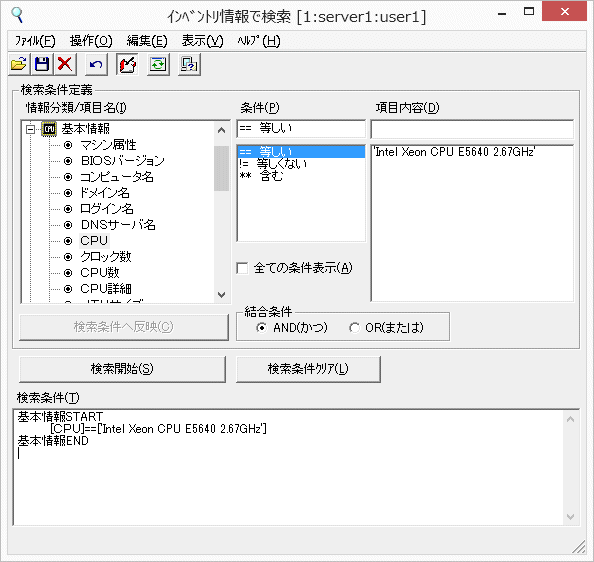Collapse the 基本情報 tree node
The width and height of the screenshot is (594, 562).
30,130
